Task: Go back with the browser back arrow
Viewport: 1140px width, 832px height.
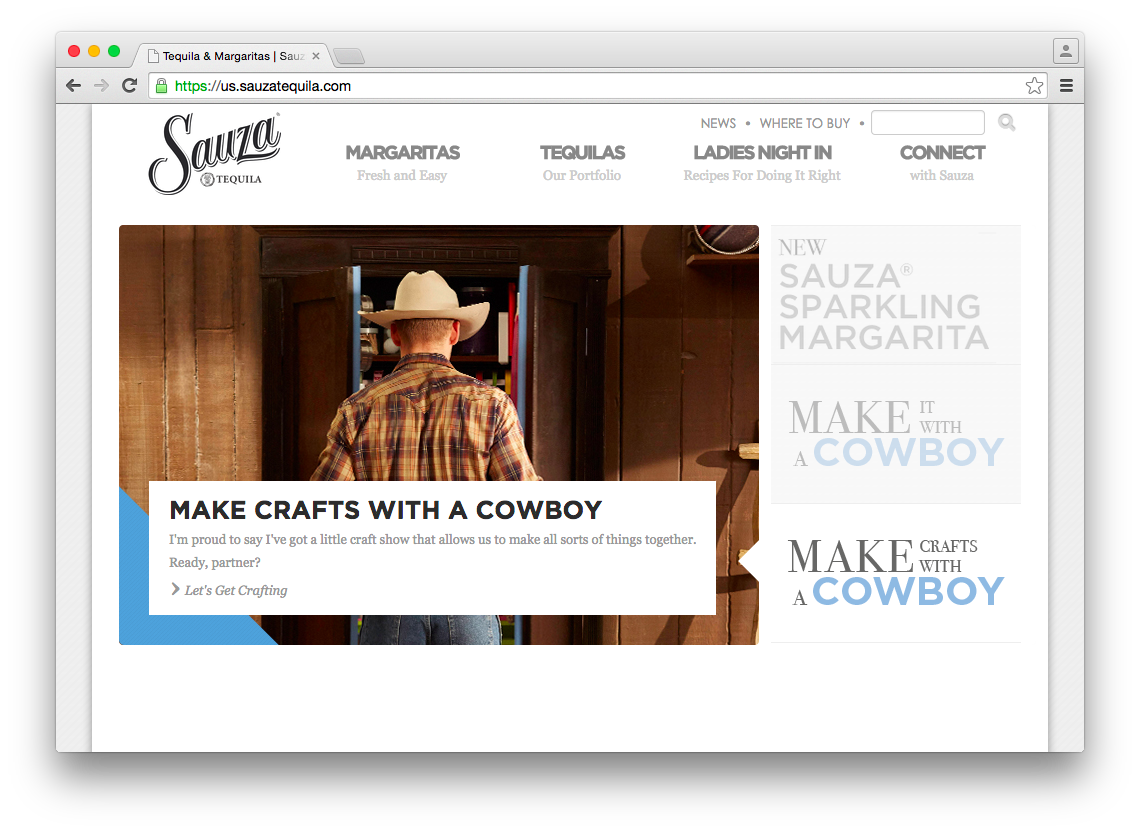Action: [x=73, y=86]
